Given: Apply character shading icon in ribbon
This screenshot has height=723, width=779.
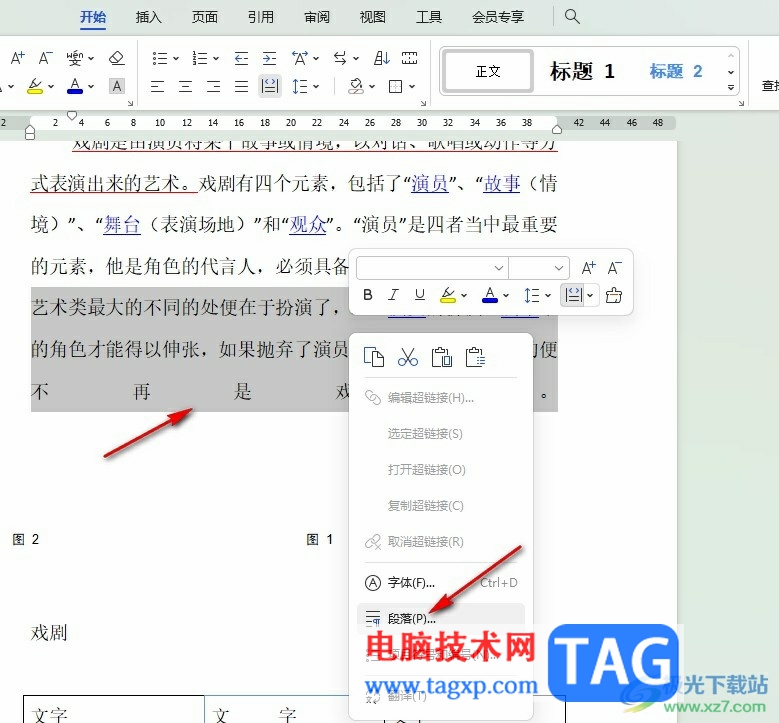Looking at the screenshot, I should click(x=116, y=86).
